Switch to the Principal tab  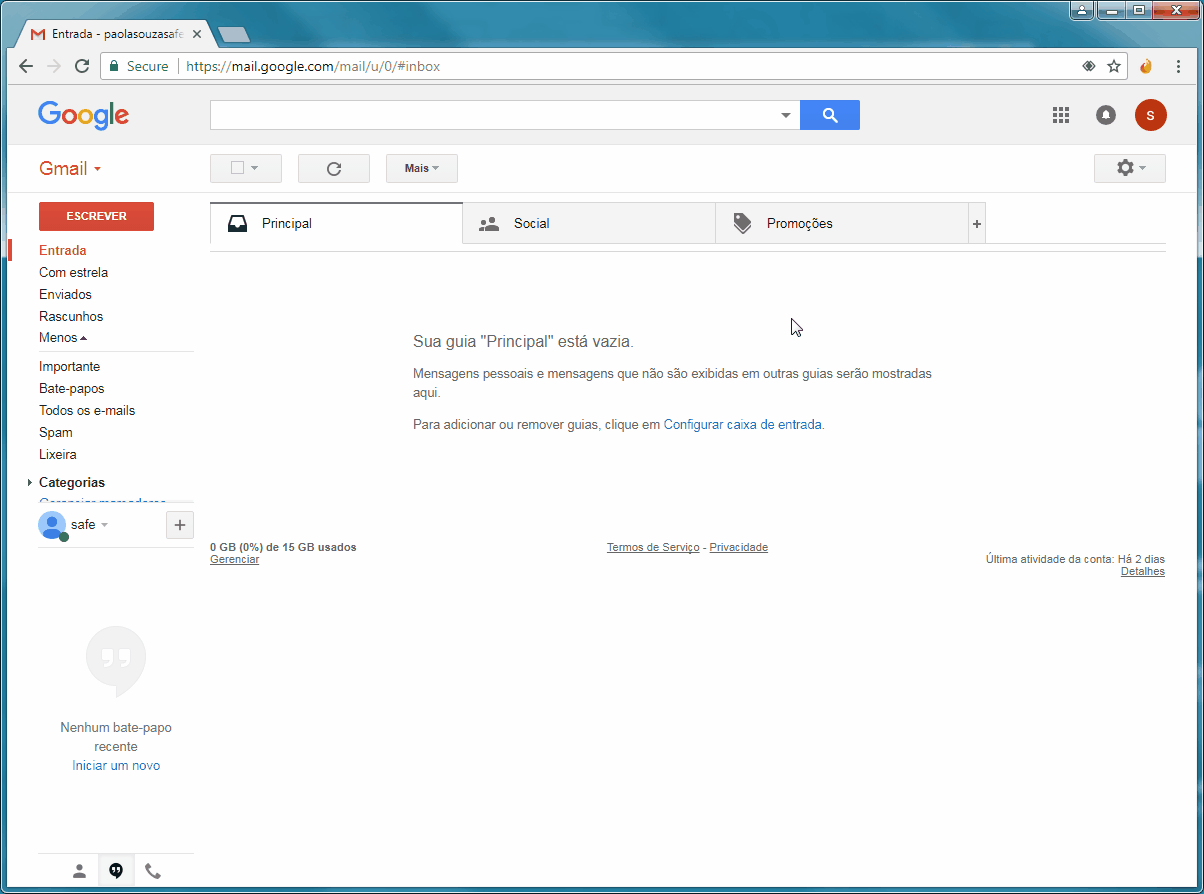337,224
